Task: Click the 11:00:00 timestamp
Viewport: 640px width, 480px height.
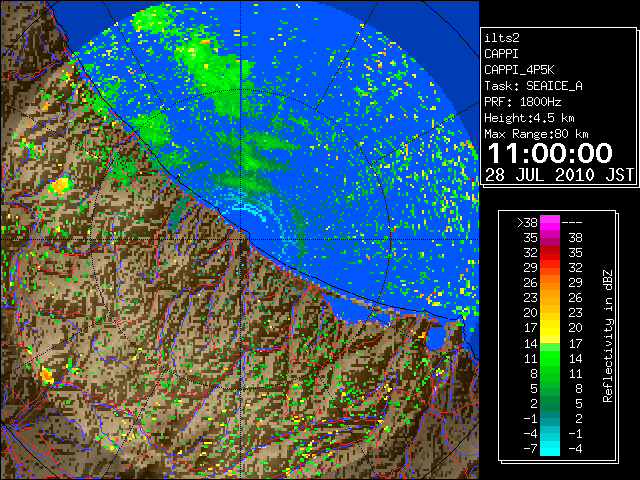Action: point(550,153)
